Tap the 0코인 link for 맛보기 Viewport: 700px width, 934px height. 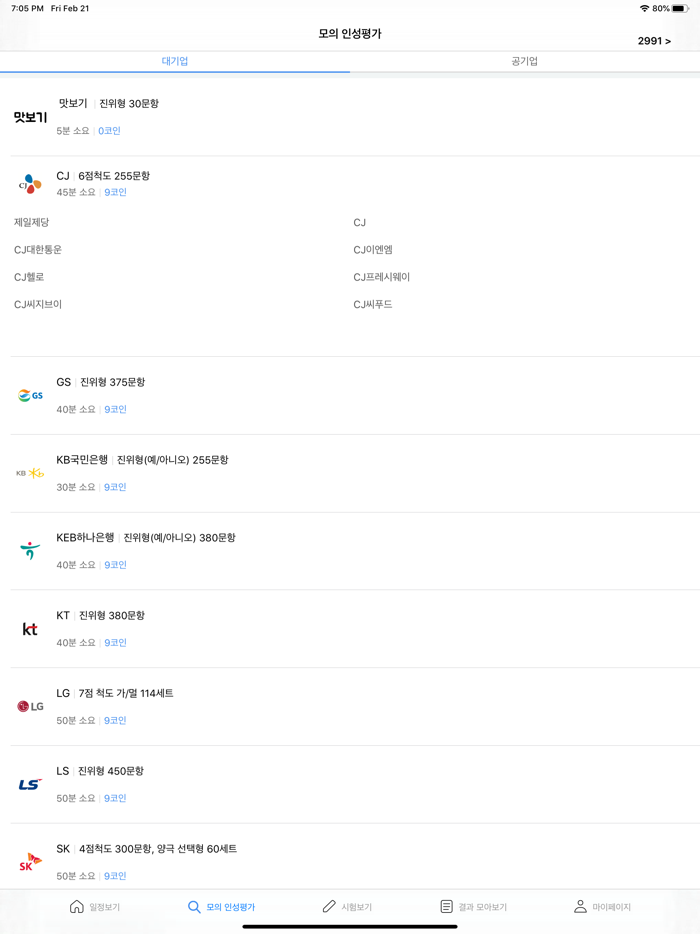110,130
